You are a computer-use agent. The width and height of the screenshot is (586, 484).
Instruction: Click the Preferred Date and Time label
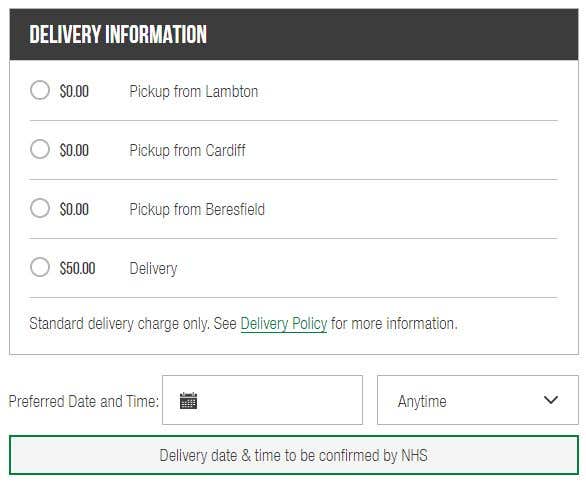[84, 401]
